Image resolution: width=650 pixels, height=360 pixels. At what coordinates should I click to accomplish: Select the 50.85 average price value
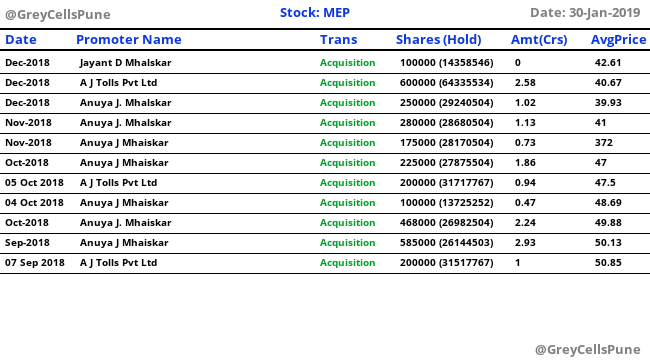(608, 263)
